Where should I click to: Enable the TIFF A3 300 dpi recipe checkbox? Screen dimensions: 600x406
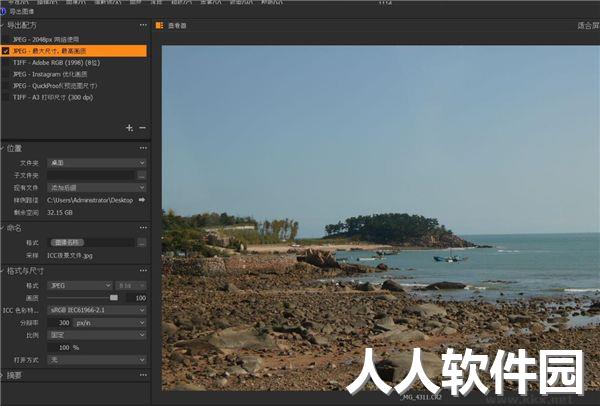coord(5,97)
